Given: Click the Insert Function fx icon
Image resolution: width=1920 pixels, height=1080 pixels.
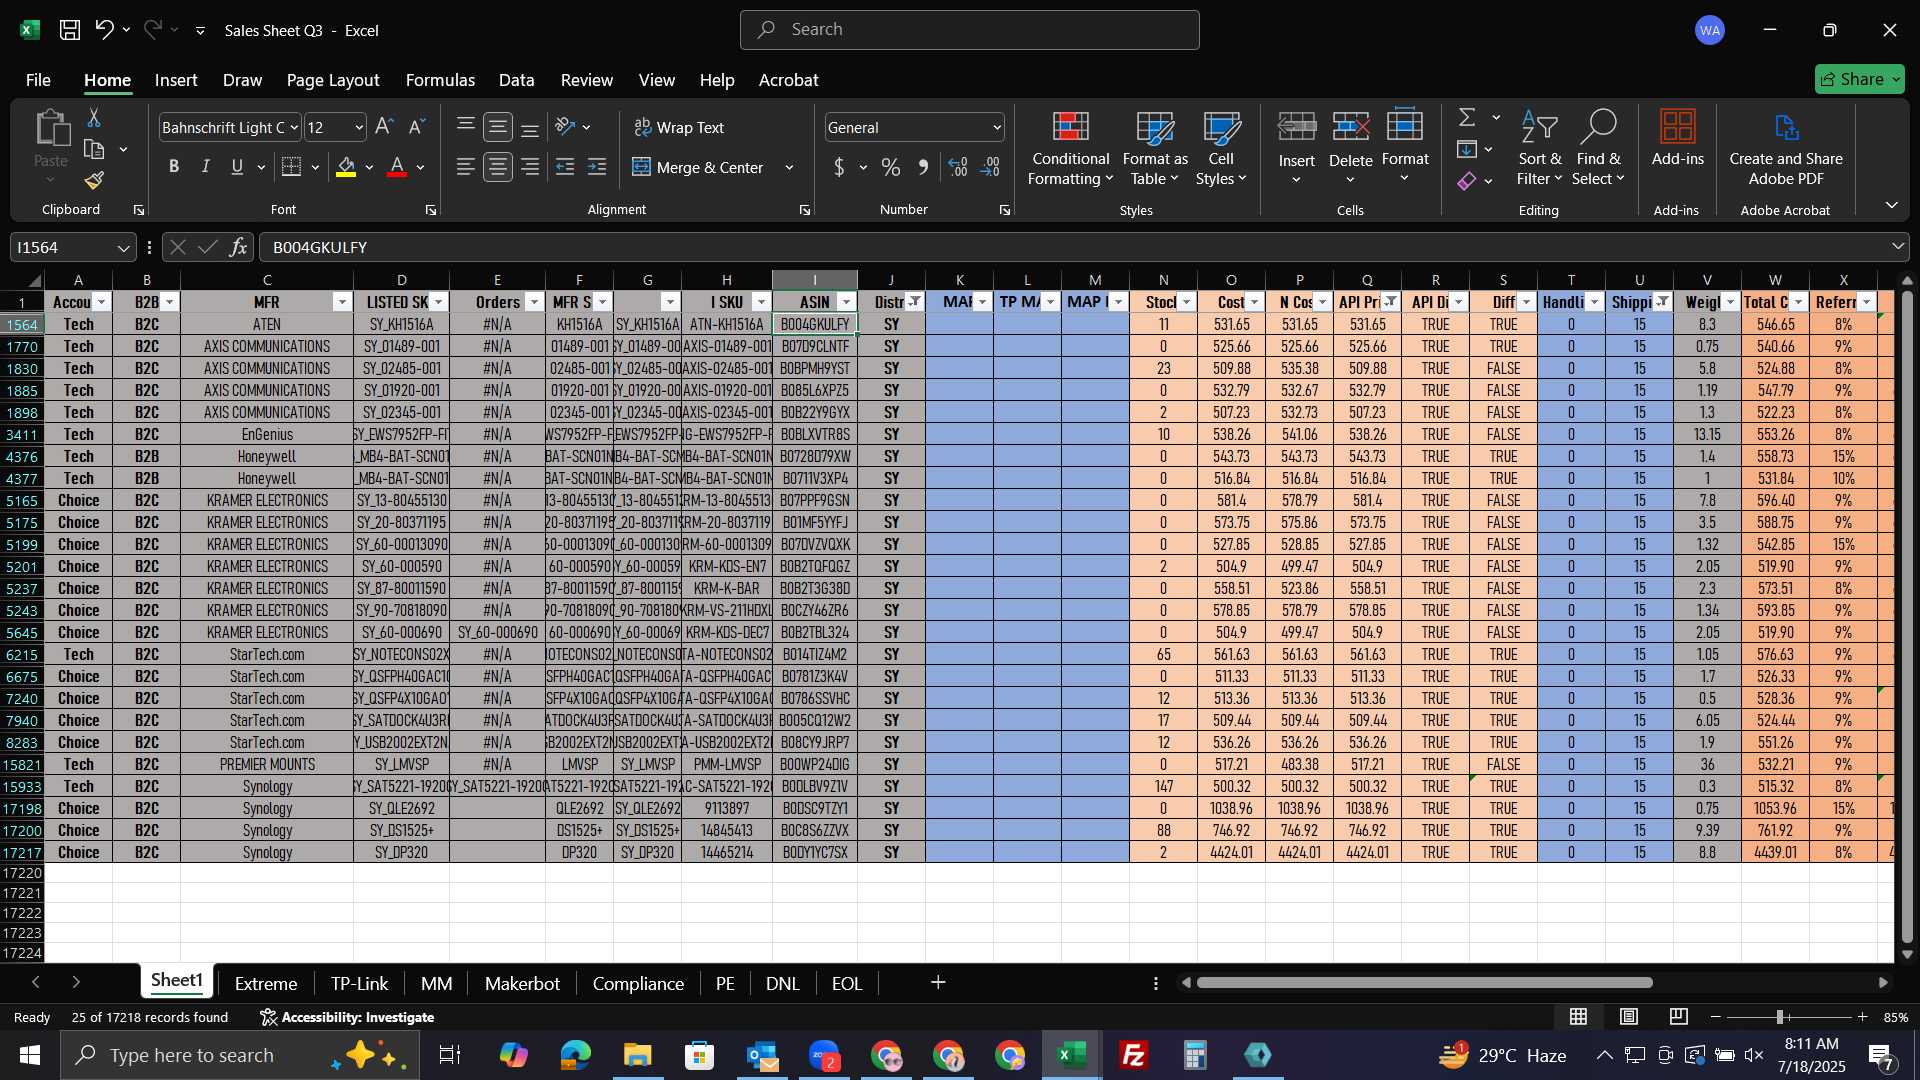Looking at the screenshot, I should 238,247.
